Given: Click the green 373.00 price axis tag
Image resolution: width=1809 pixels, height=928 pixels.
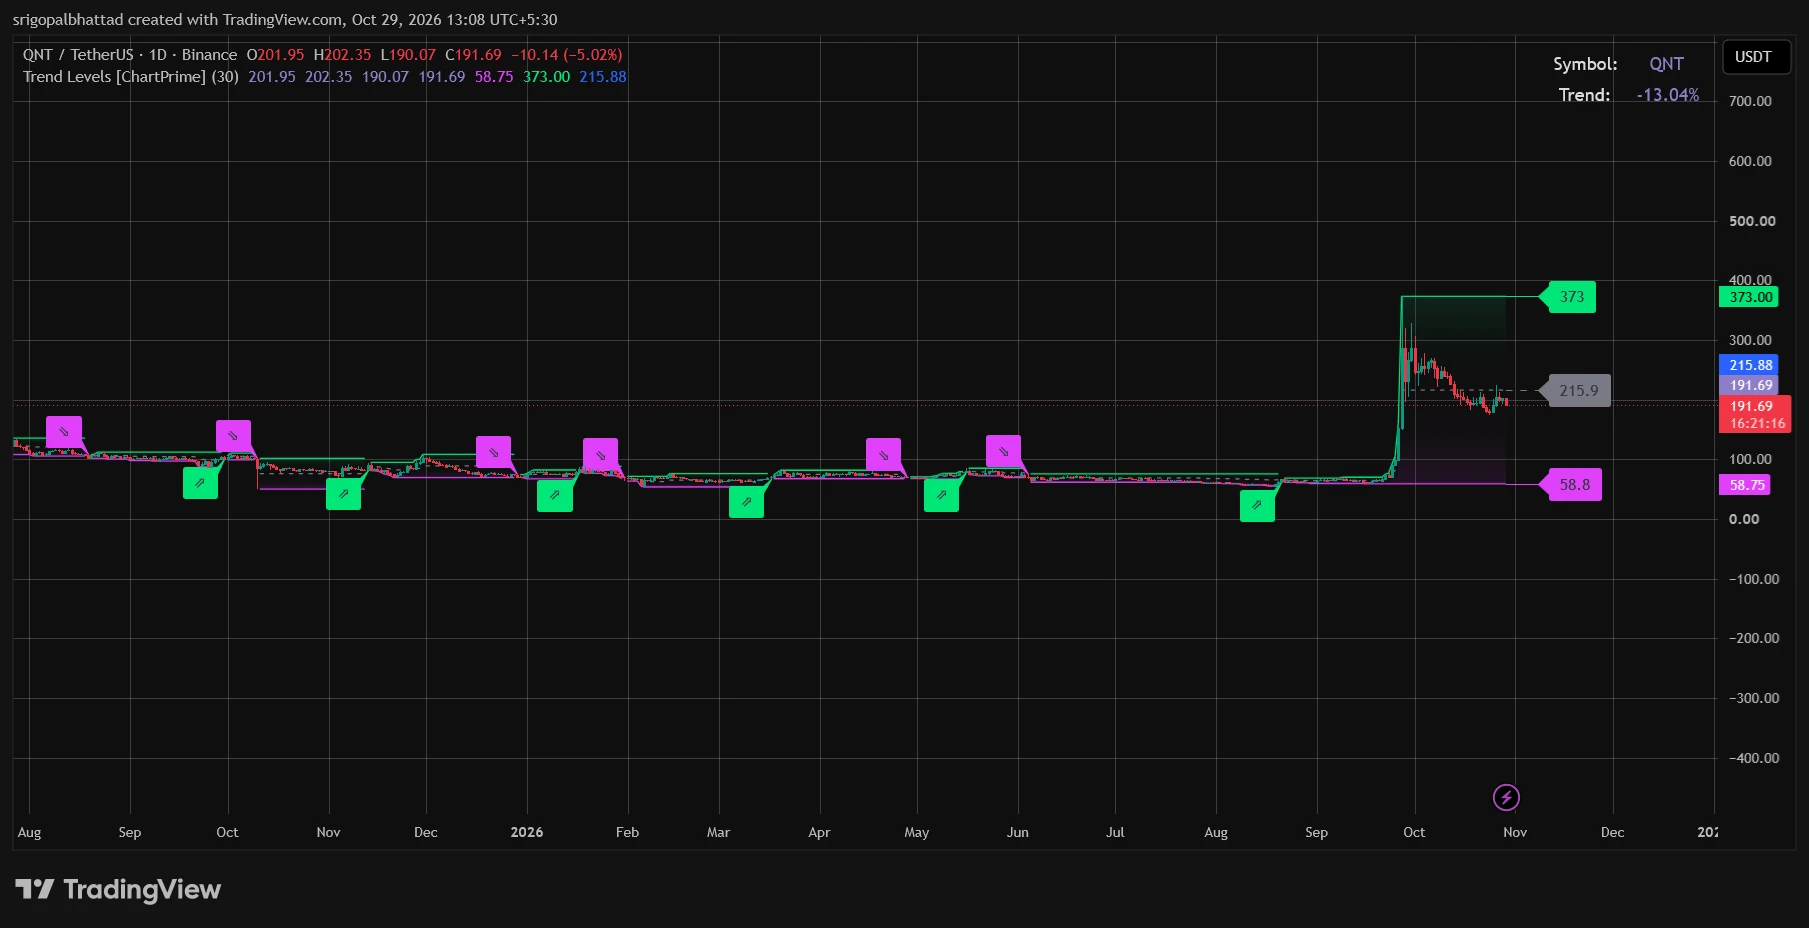Looking at the screenshot, I should click(1749, 297).
